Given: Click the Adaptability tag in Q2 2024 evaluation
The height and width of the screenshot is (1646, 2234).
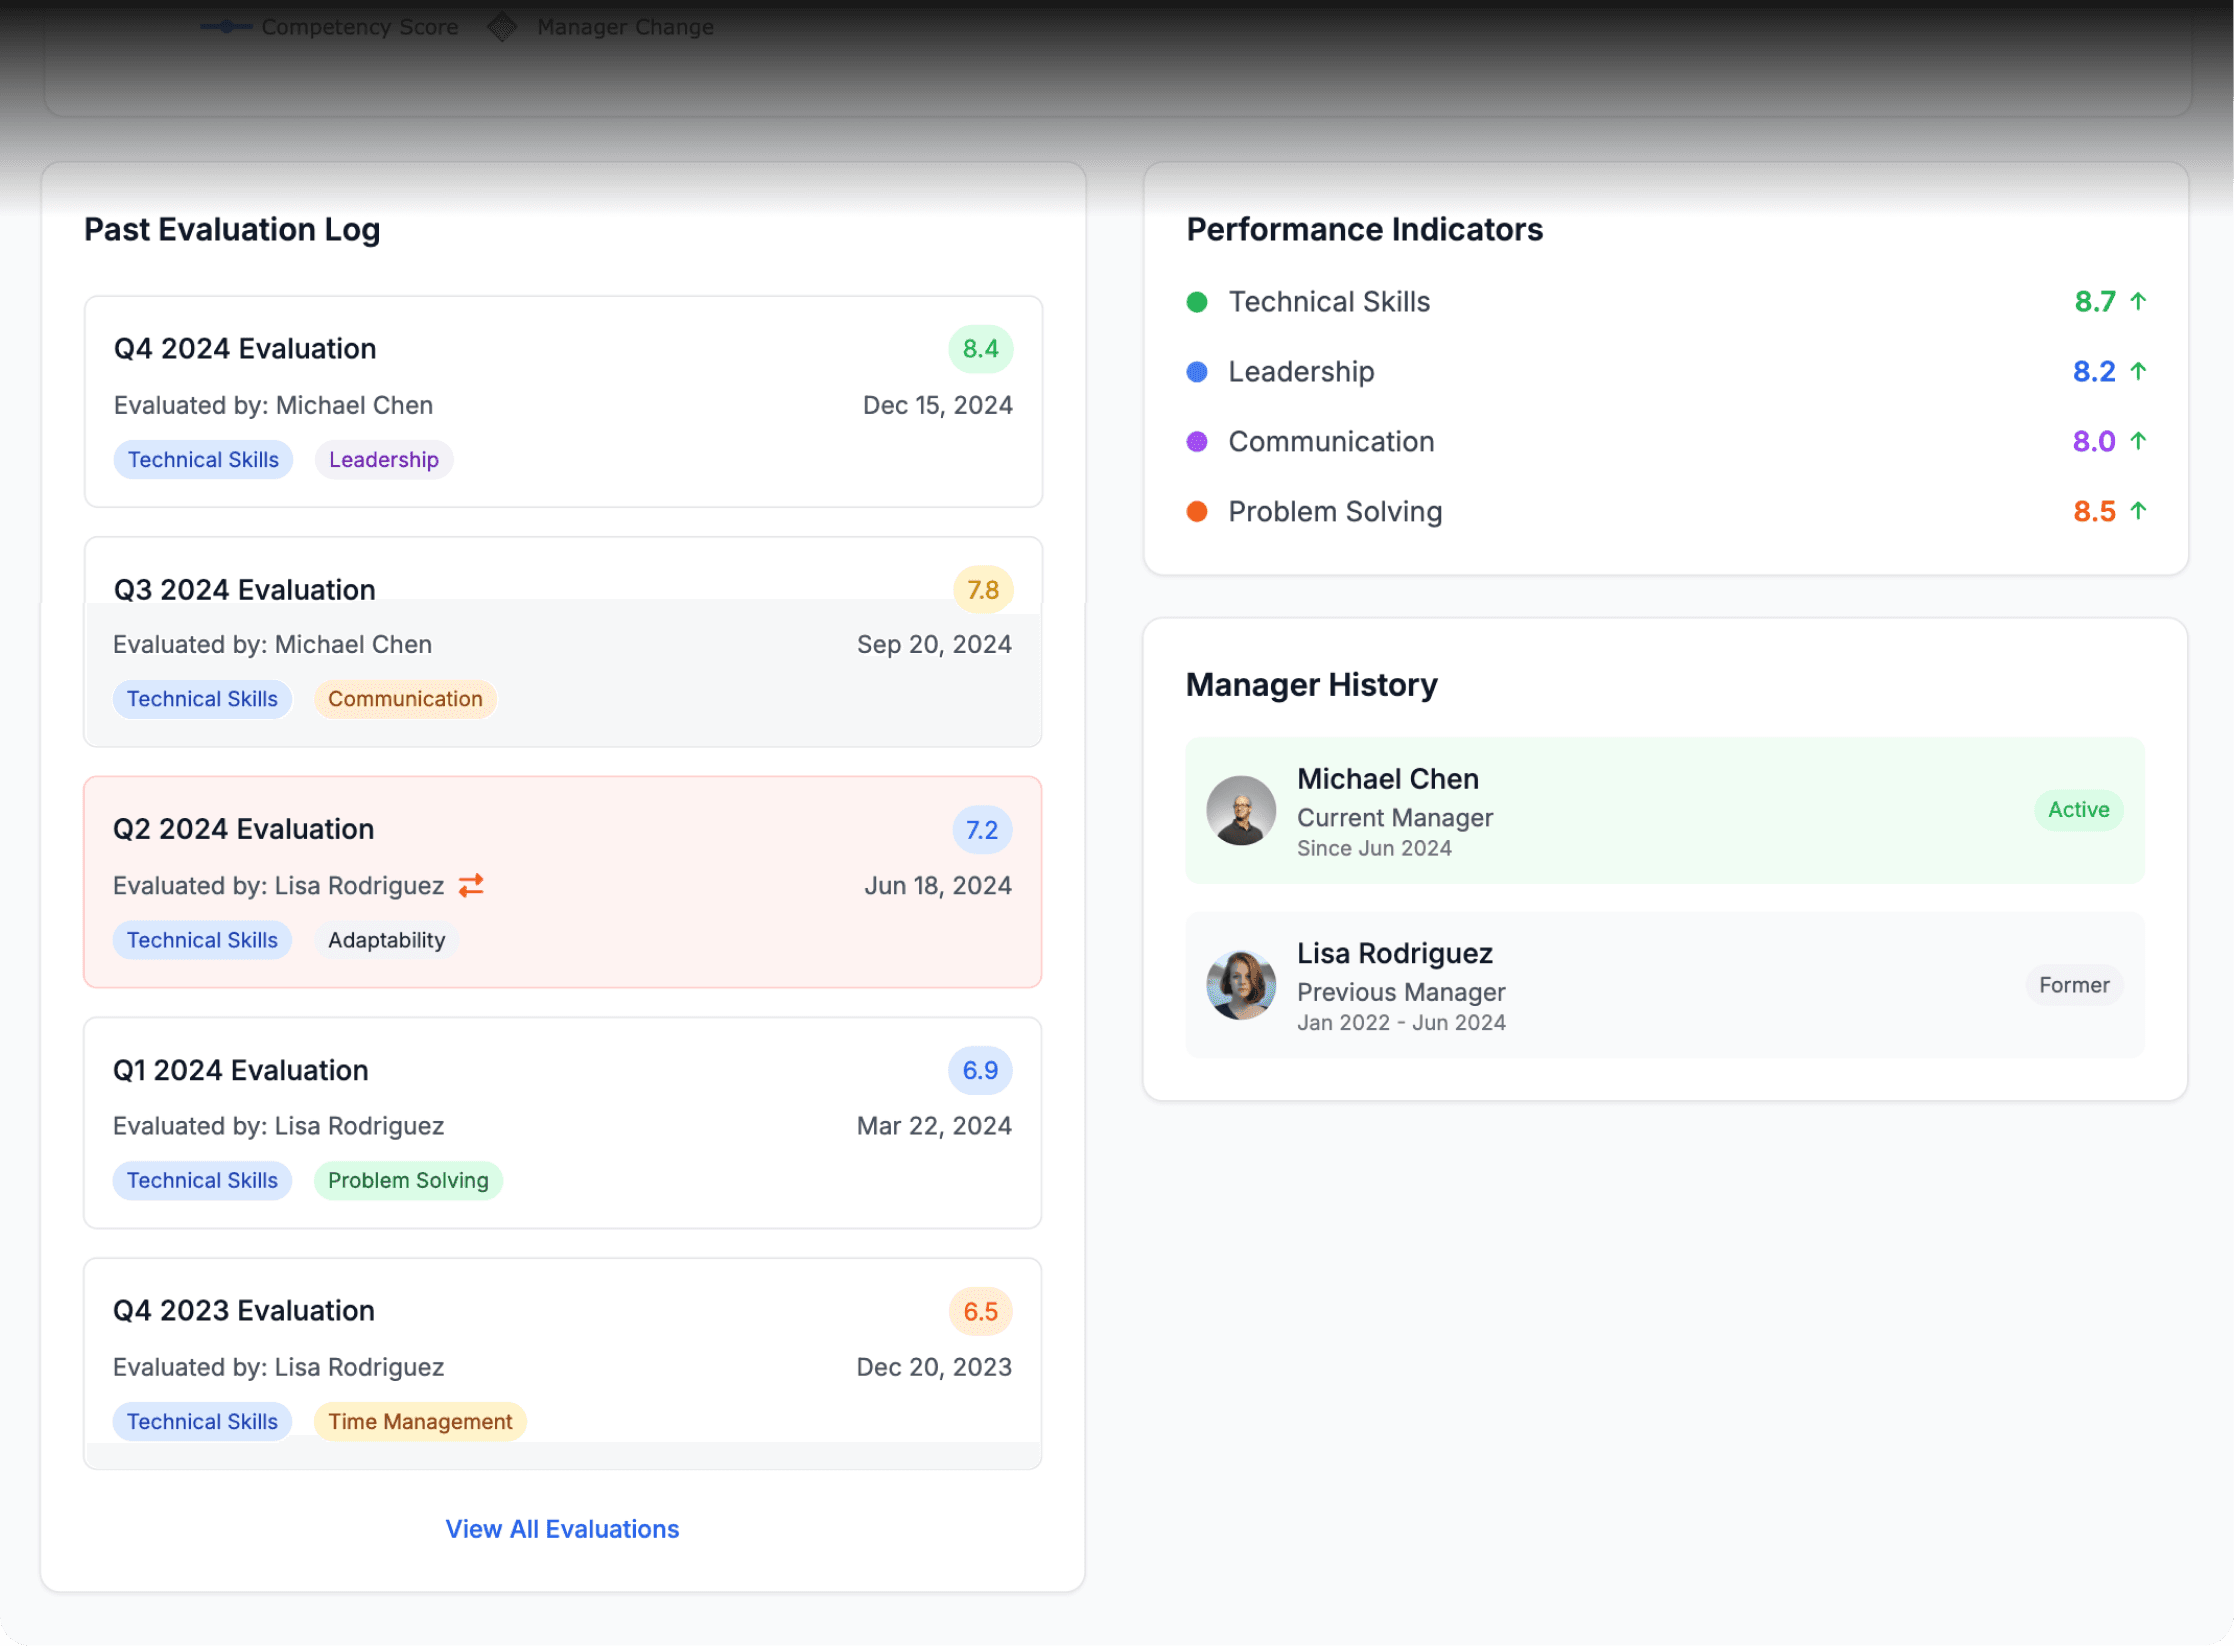Looking at the screenshot, I should point(386,940).
